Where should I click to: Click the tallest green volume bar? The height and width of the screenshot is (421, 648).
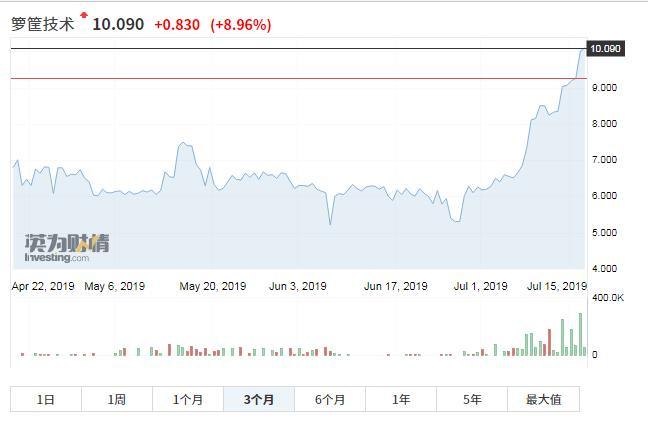pos(580,333)
